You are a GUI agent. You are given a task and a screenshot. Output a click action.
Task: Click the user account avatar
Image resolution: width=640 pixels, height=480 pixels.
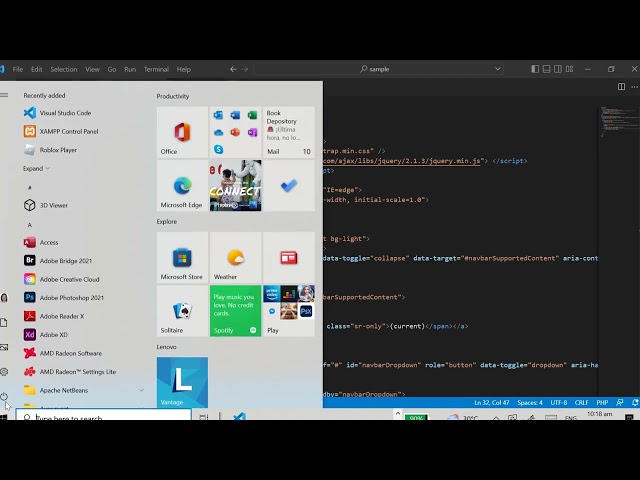coord(4,298)
